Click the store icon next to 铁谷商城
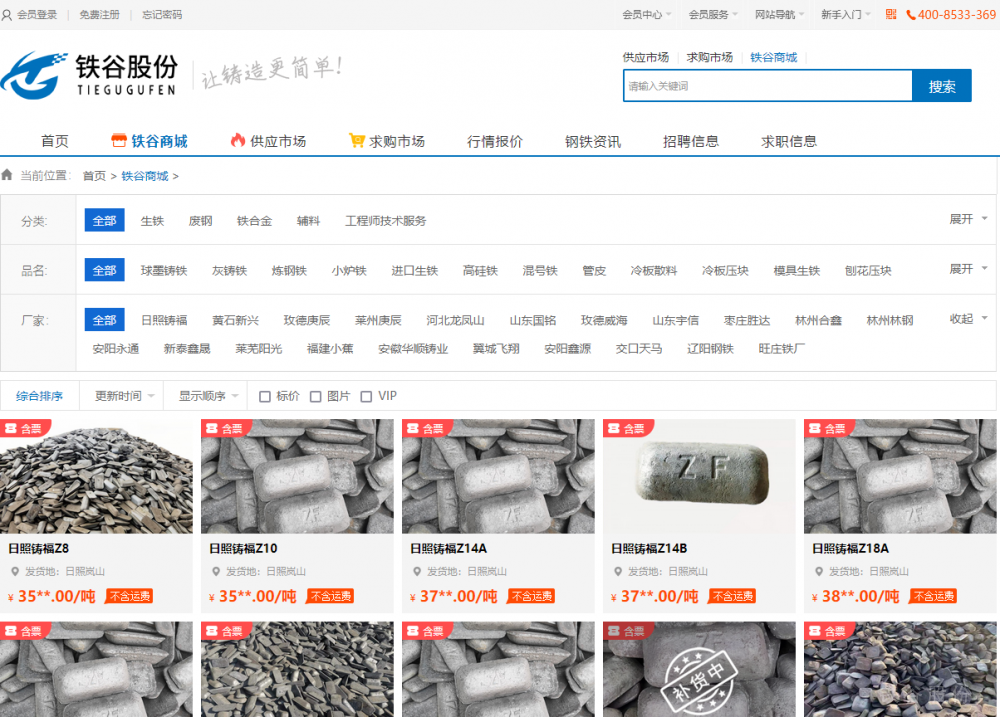This screenshot has height=717, width=1000. coord(119,141)
